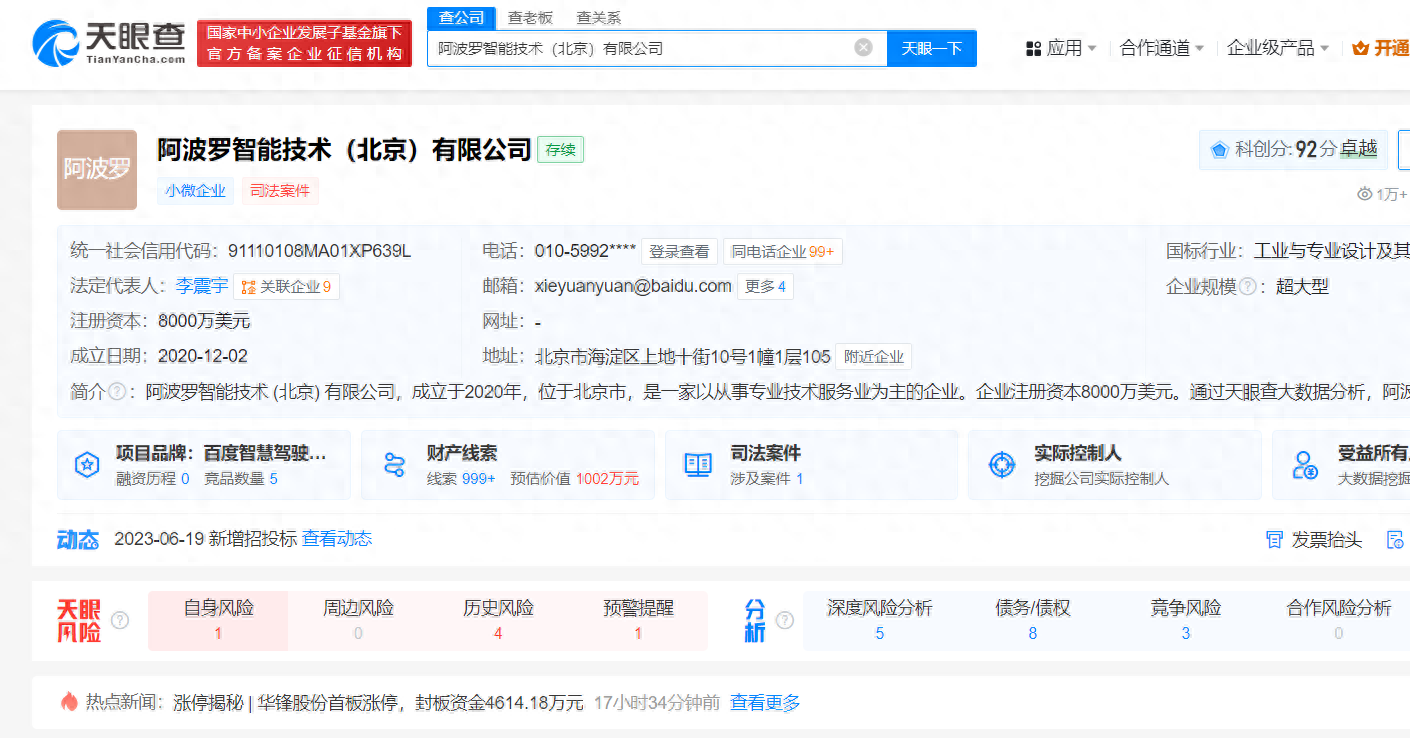Expand the 合作通道 dropdown
Viewport: 1410px width, 738px height.
[x=1162, y=48]
